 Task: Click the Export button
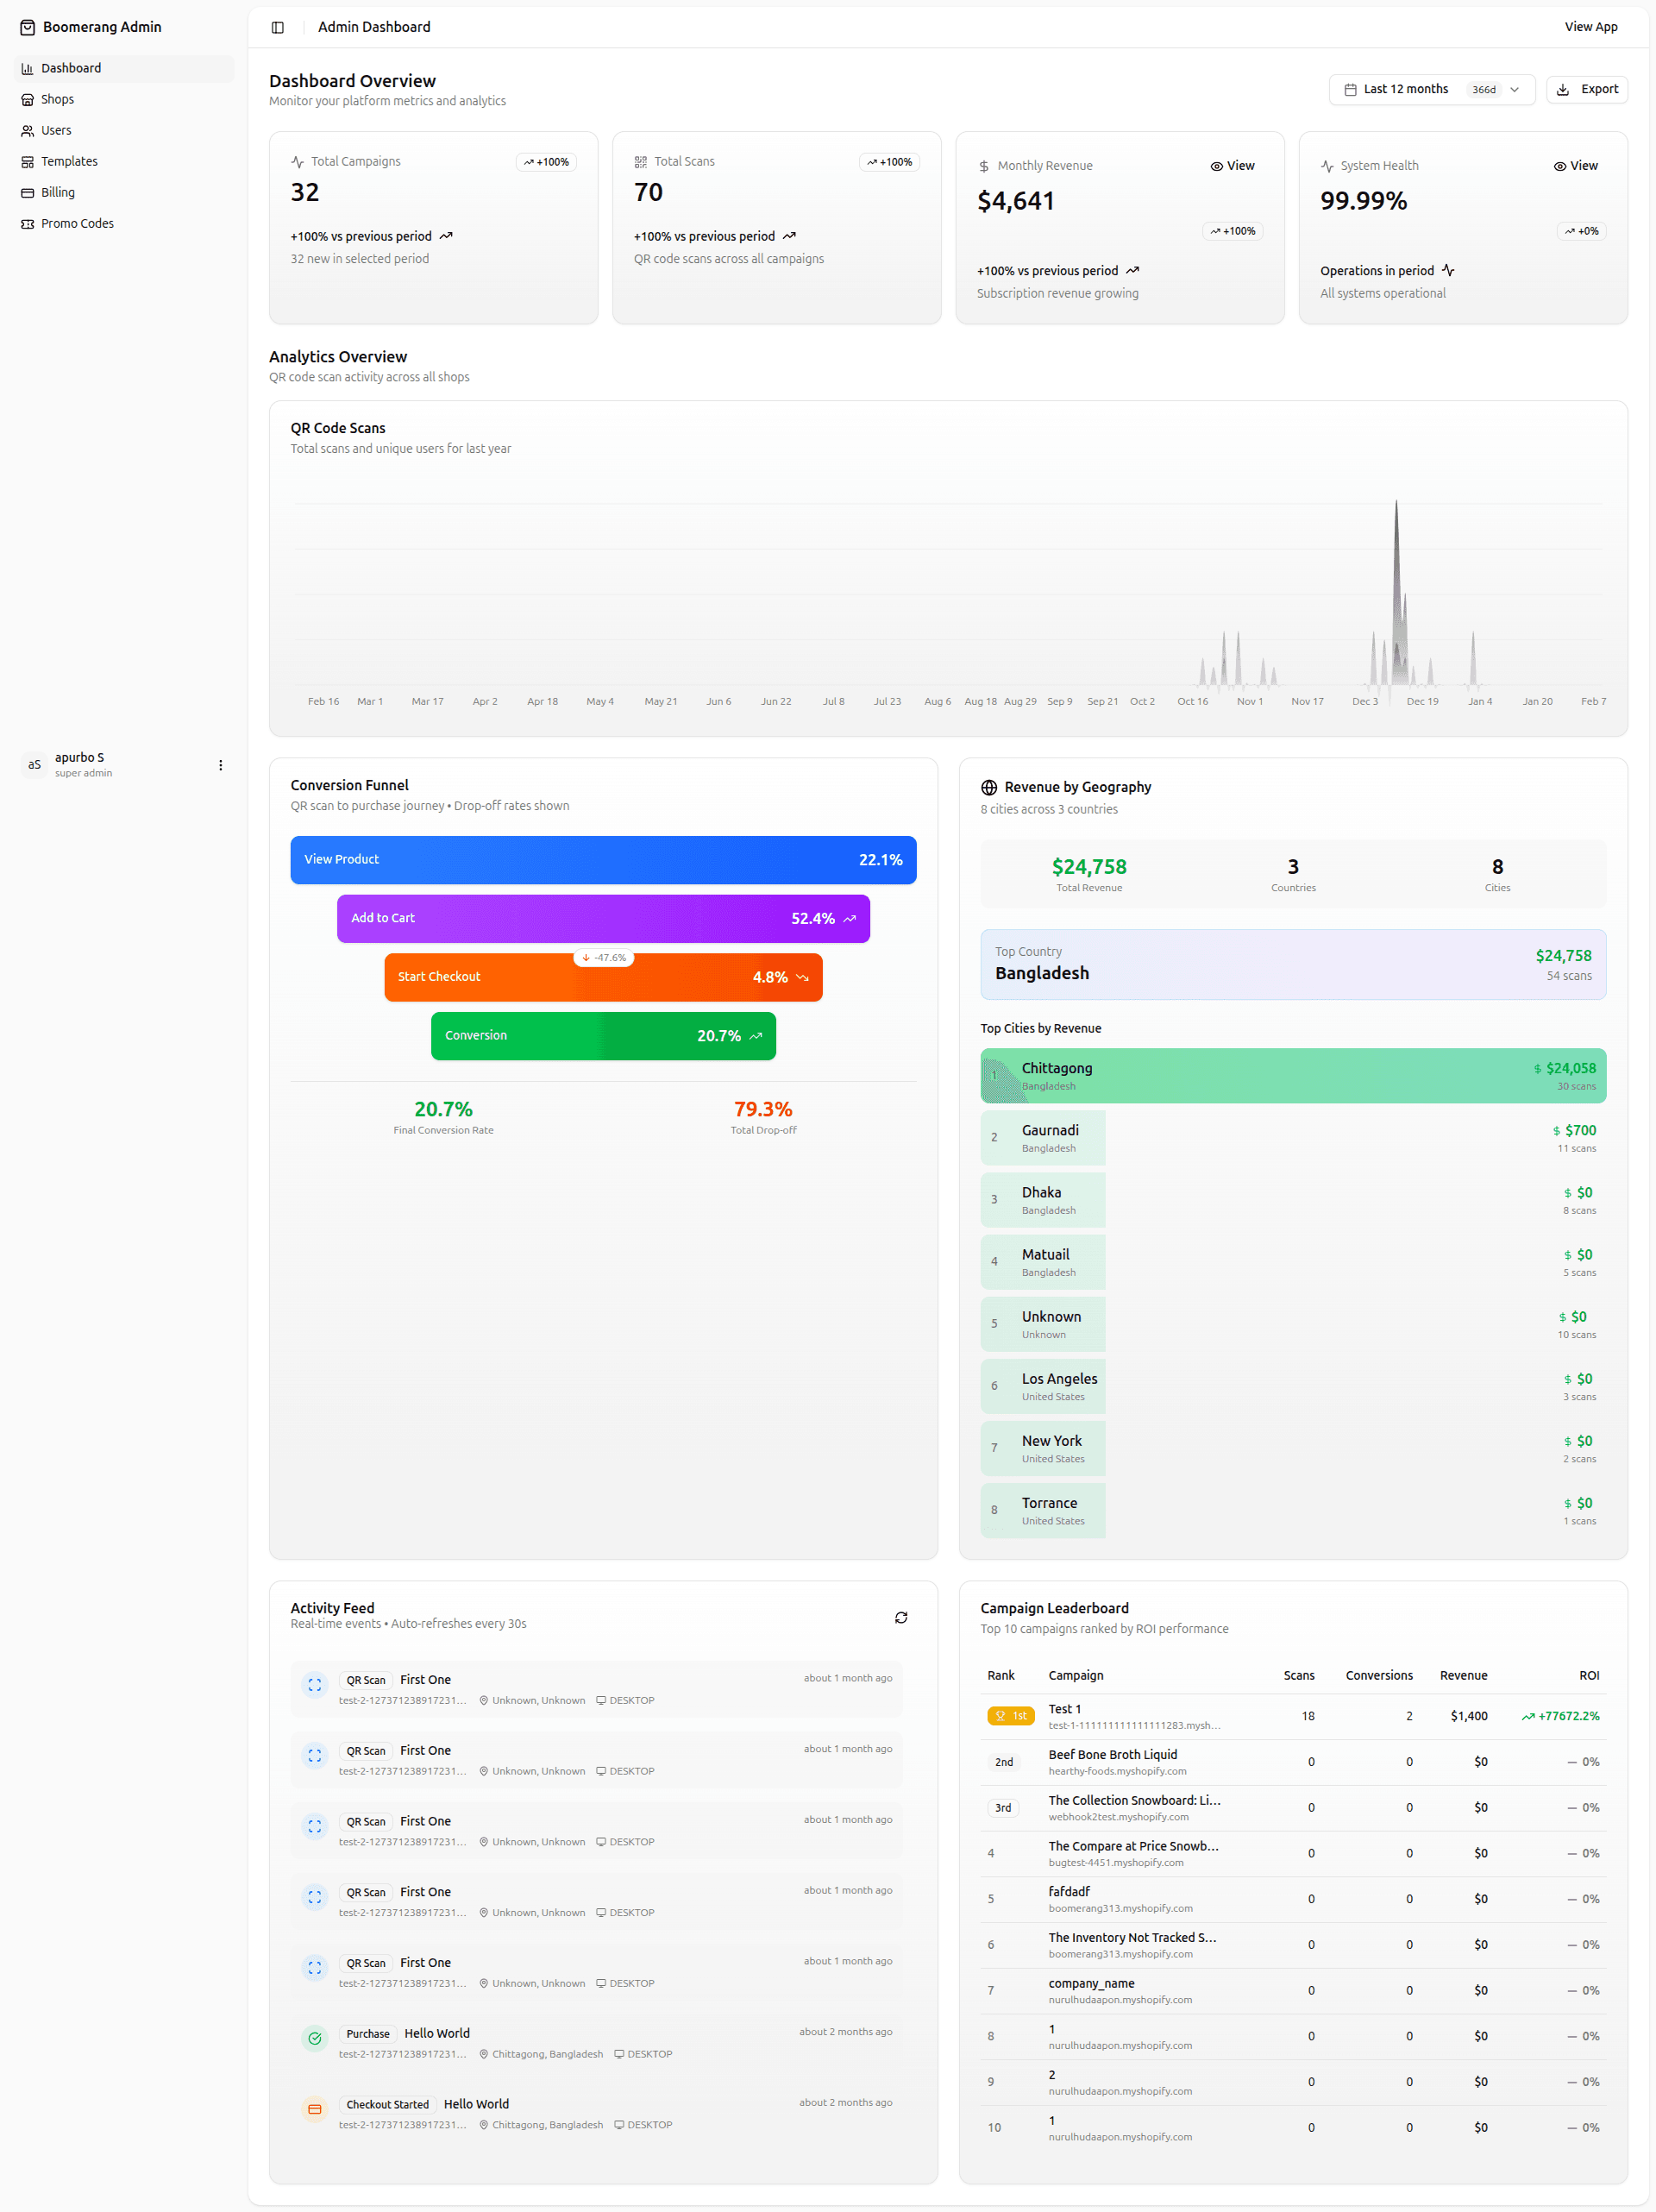pyautogui.click(x=1587, y=89)
